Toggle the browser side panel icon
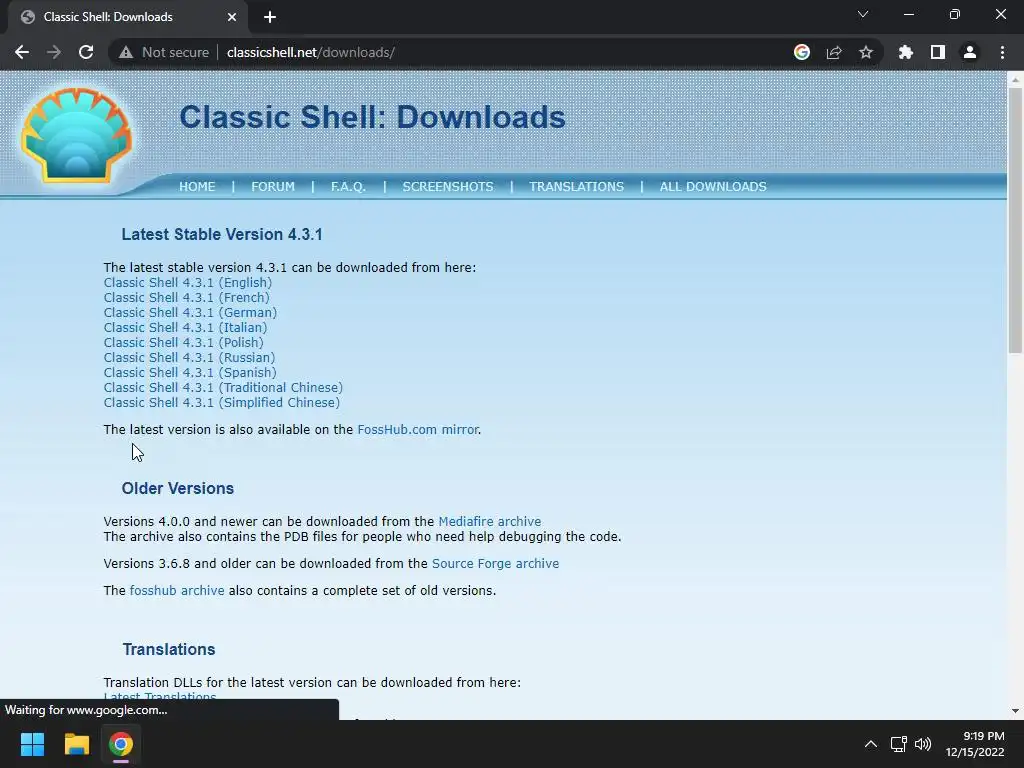 click(x=938, y=52)
